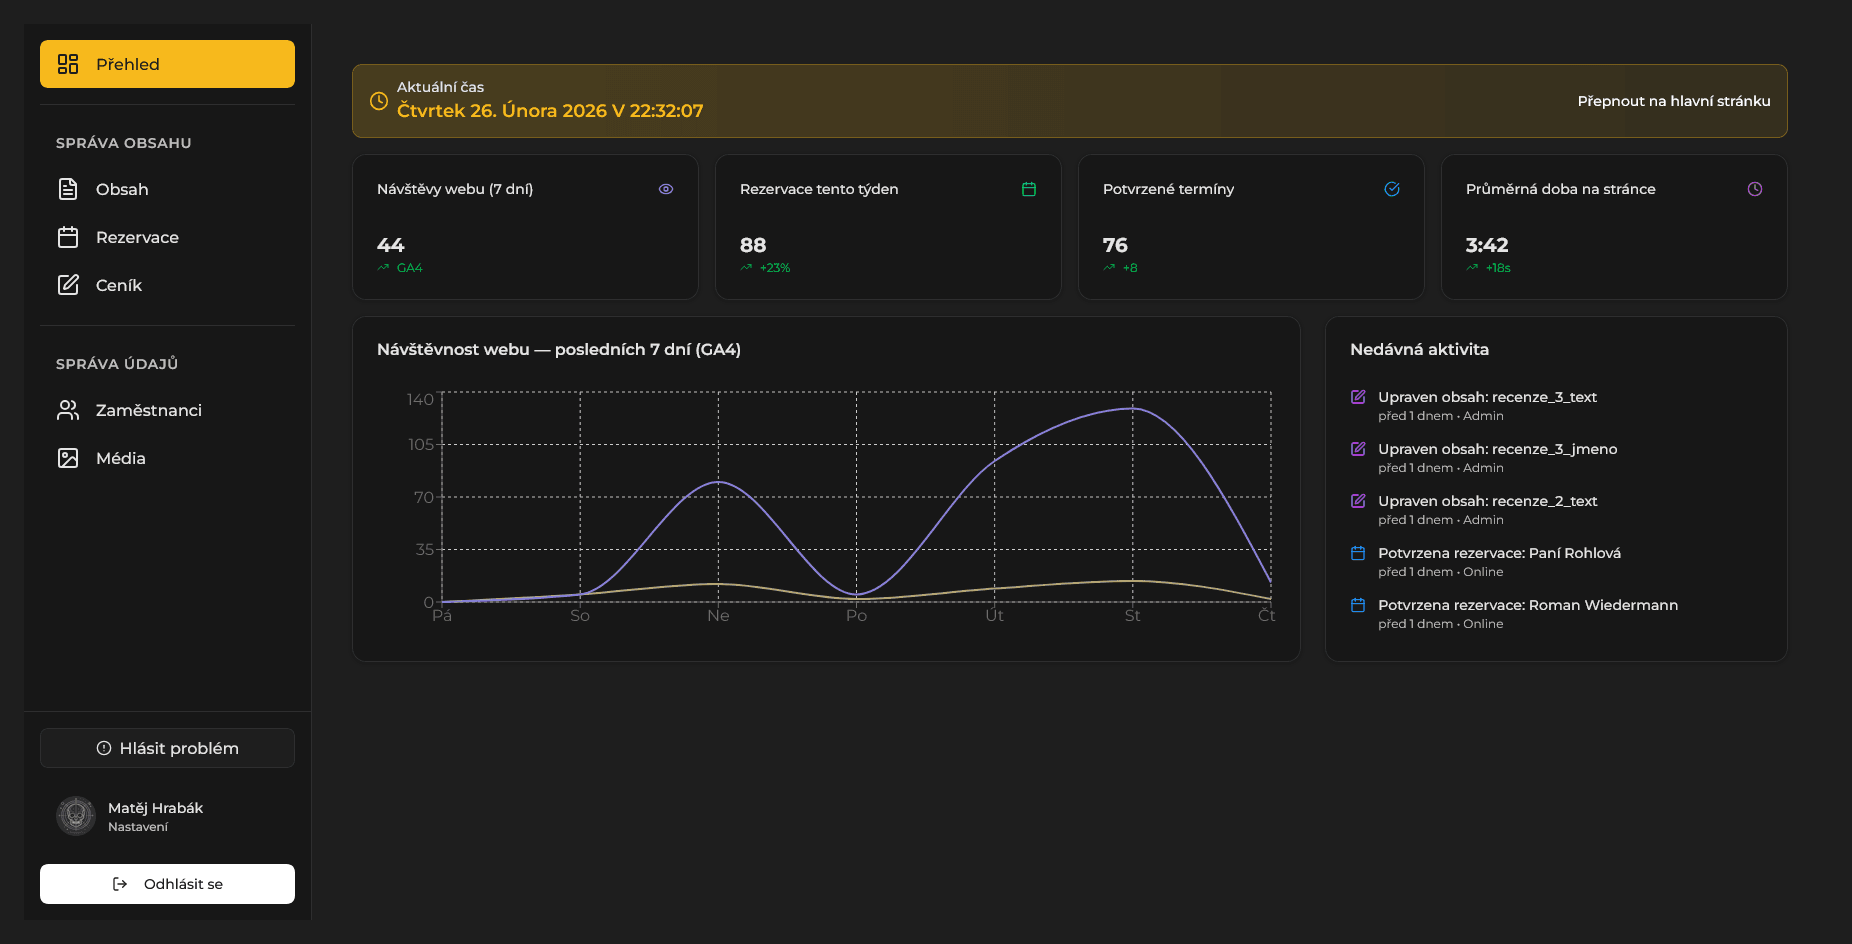Click the Odhlásit se button
The width and height of the screenshot is (1852, 944).
(167, 884)
